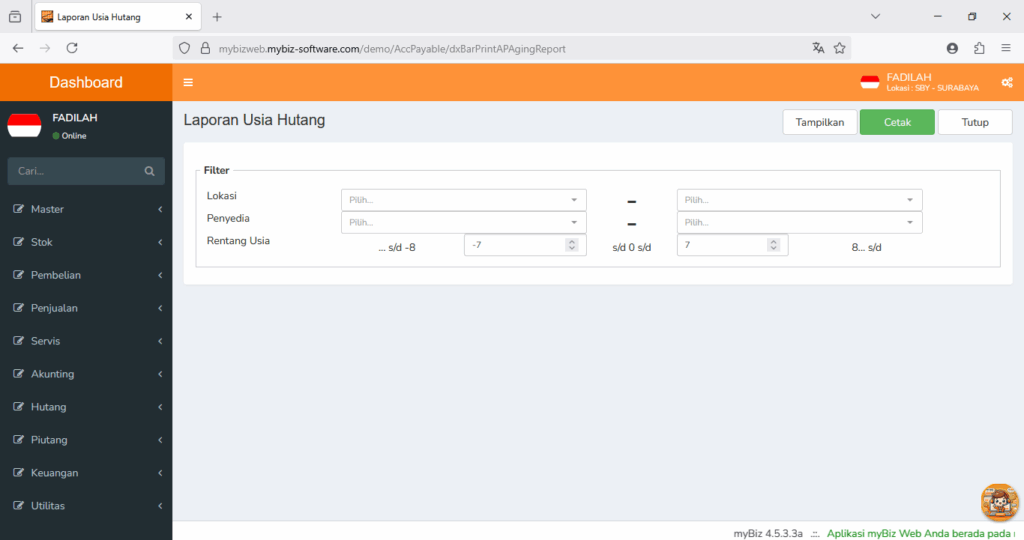Click the Stok edit icon in sidebar

click(x=18, y=242)
